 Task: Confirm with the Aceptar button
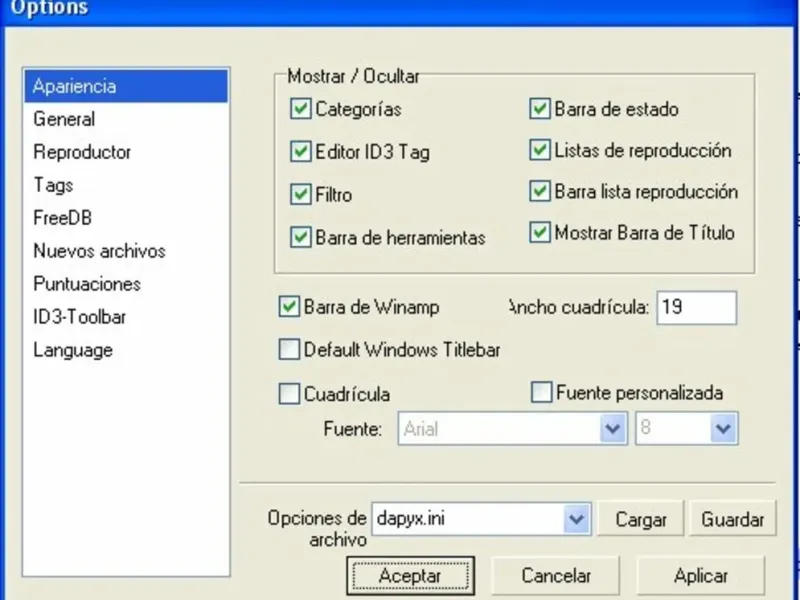[410, 576]
